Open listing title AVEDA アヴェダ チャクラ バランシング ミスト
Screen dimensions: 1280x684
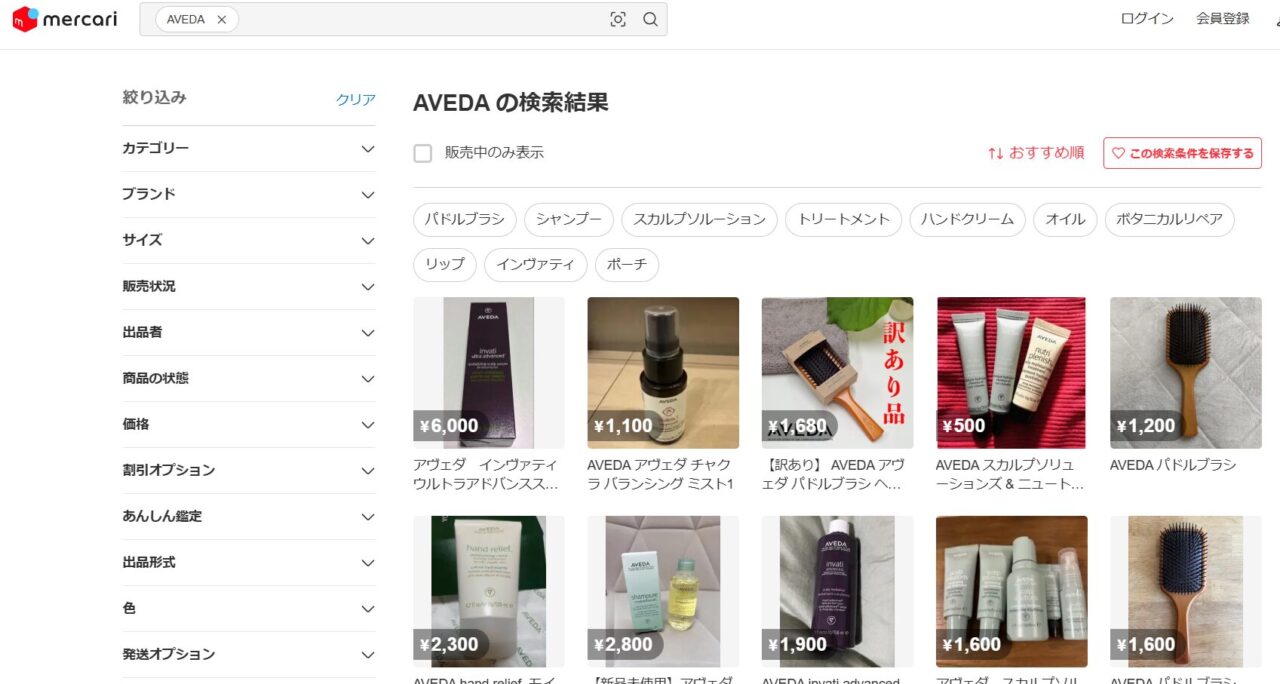[x=661, y=474]
